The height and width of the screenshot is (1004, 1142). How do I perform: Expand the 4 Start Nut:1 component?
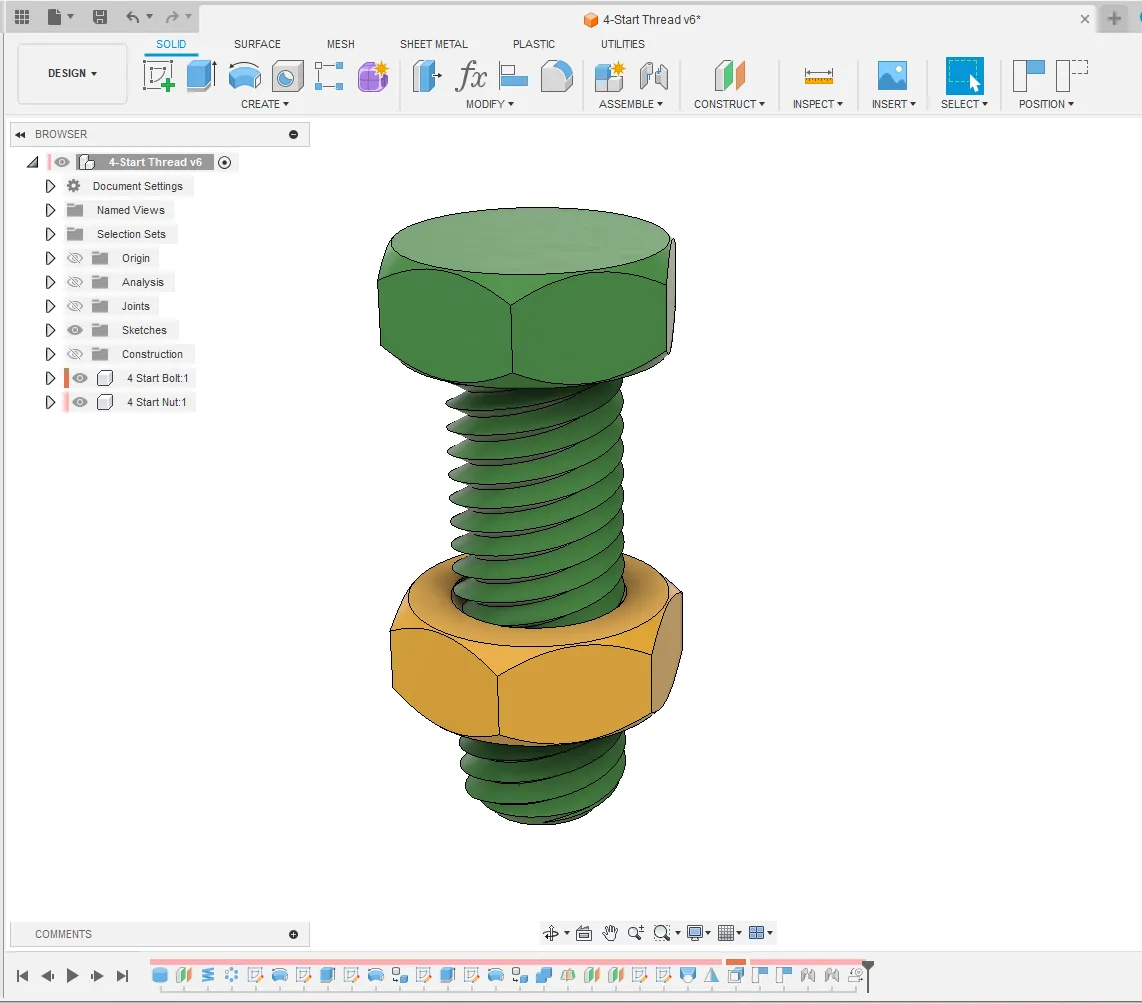[50, 402]
